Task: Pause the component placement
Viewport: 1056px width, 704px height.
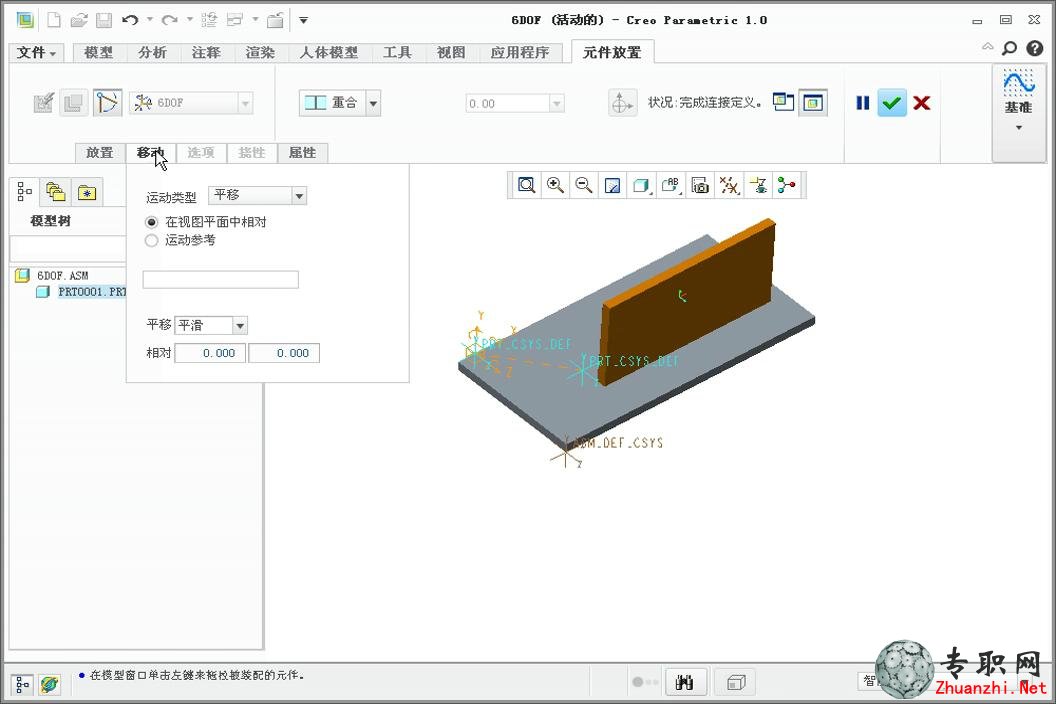Action: pyautogui.click(x=863, y=102)
